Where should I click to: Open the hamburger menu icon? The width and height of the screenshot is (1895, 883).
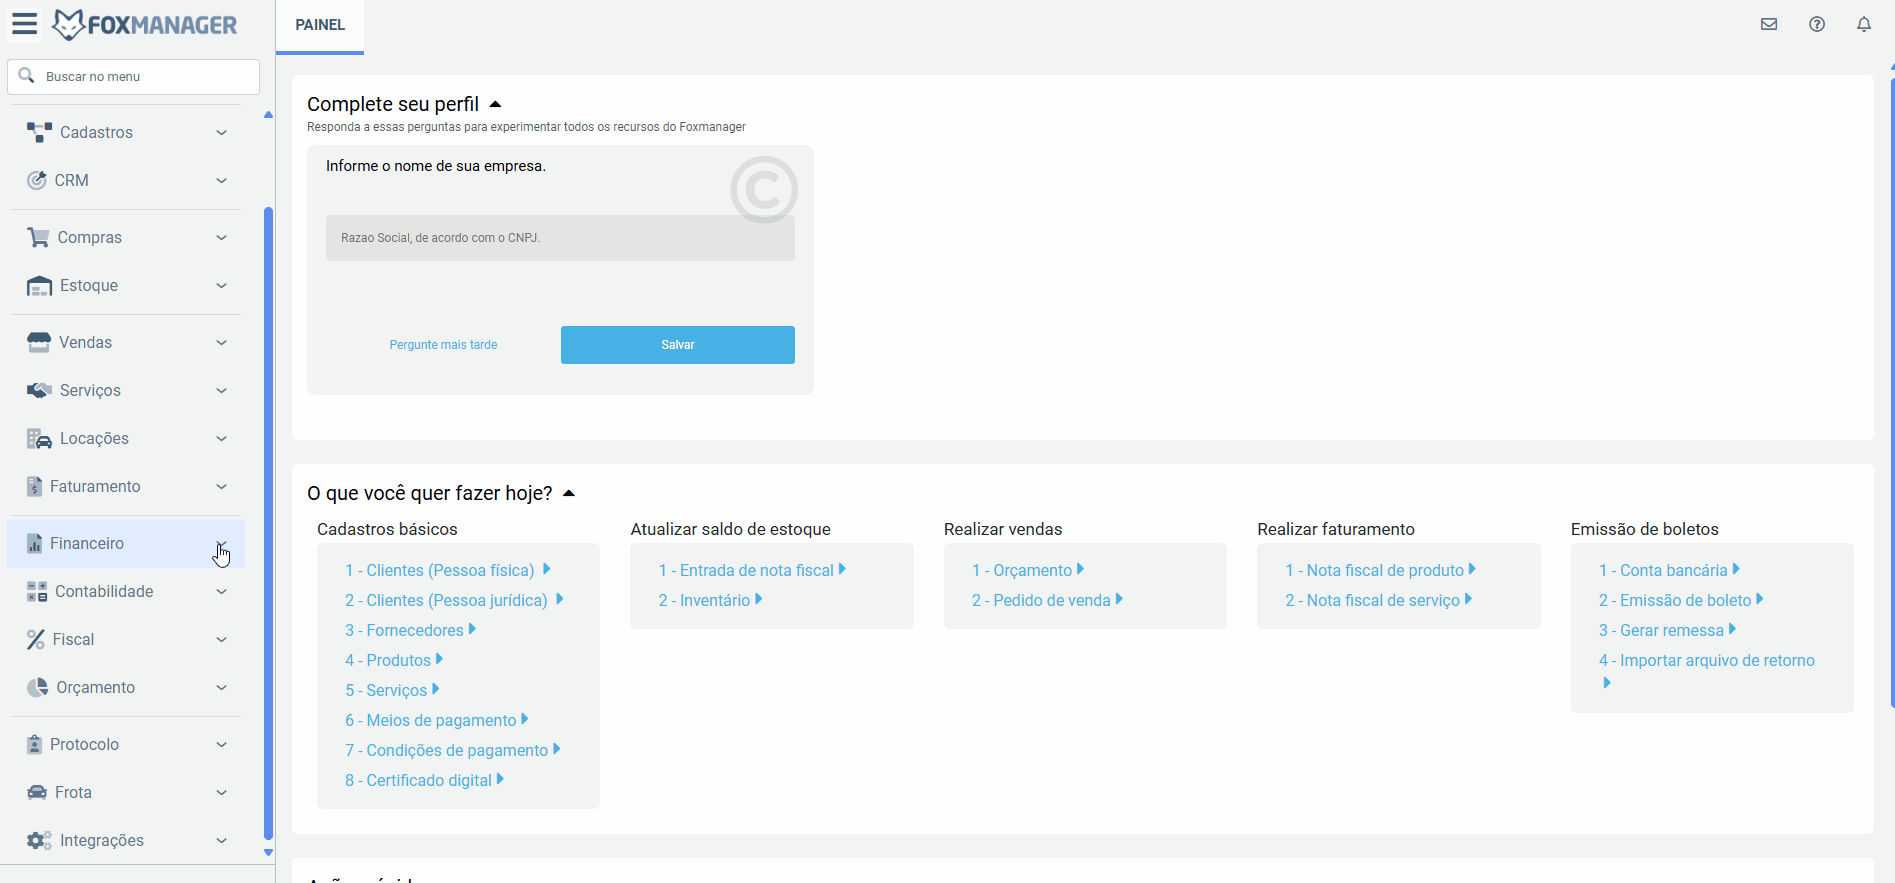pyautogui.click(x=24, y=24)
